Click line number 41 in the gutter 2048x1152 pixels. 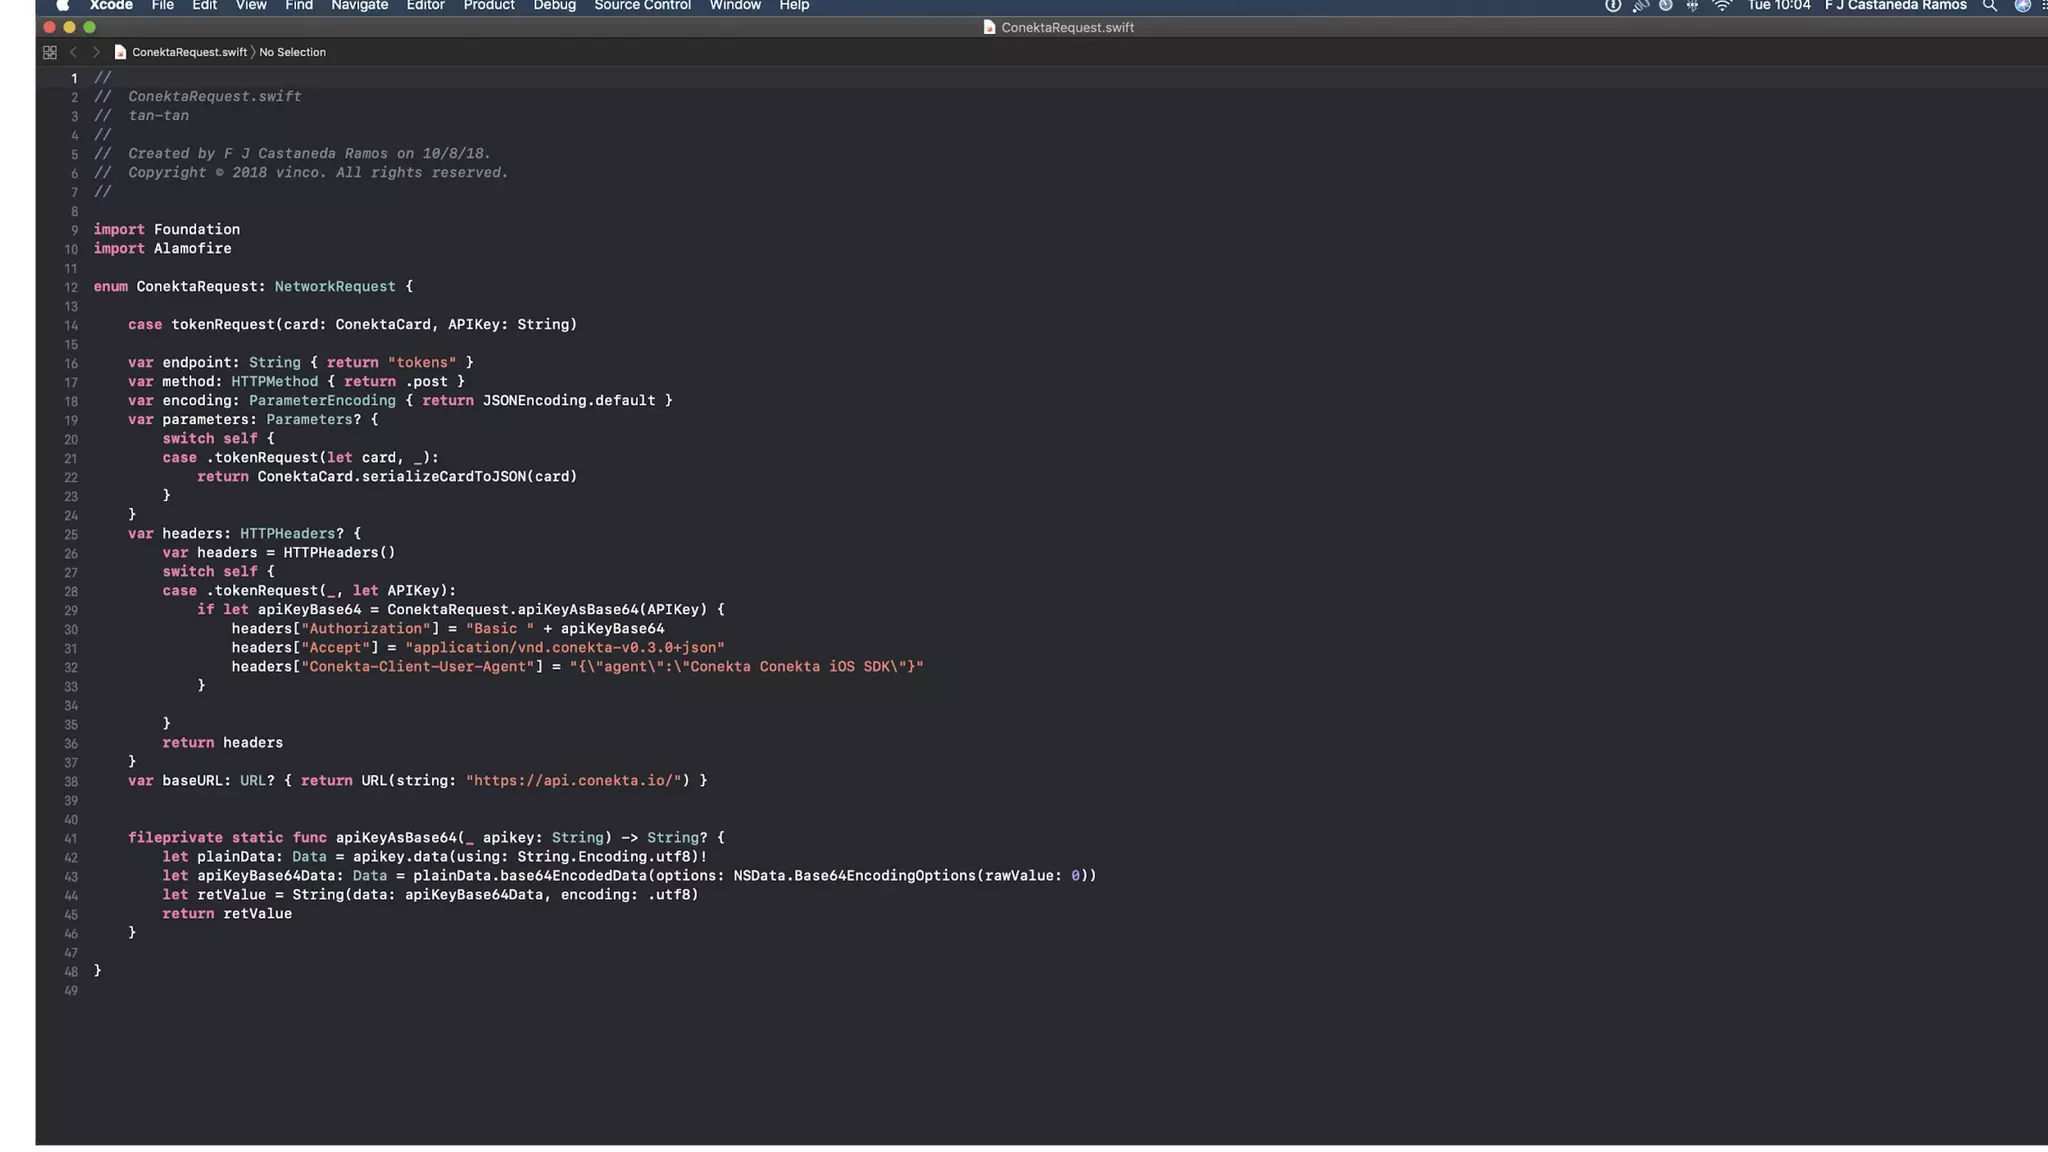71,839
